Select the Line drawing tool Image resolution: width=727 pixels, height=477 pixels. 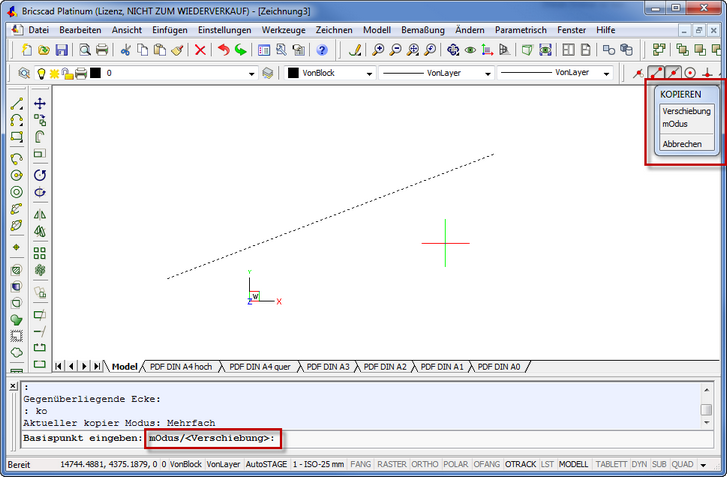(x=16, y=103)
